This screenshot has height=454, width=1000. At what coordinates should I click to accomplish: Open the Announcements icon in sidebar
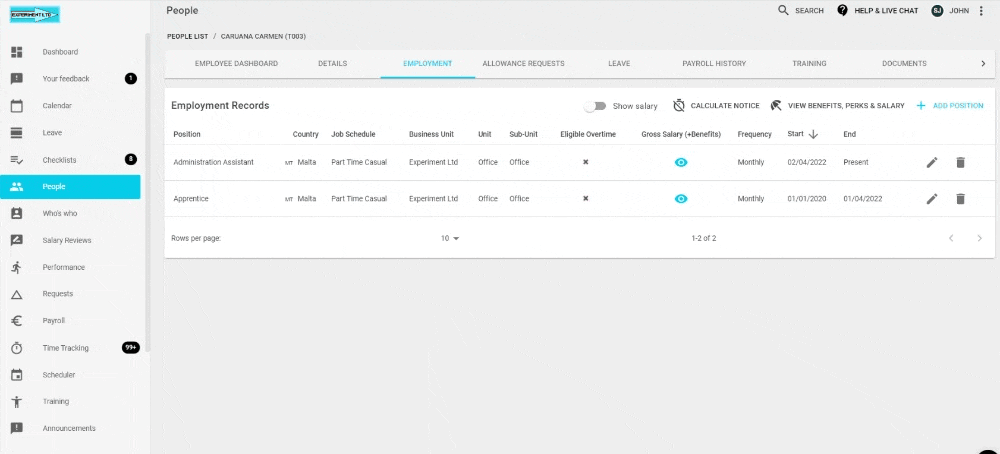tap(17, 428)
